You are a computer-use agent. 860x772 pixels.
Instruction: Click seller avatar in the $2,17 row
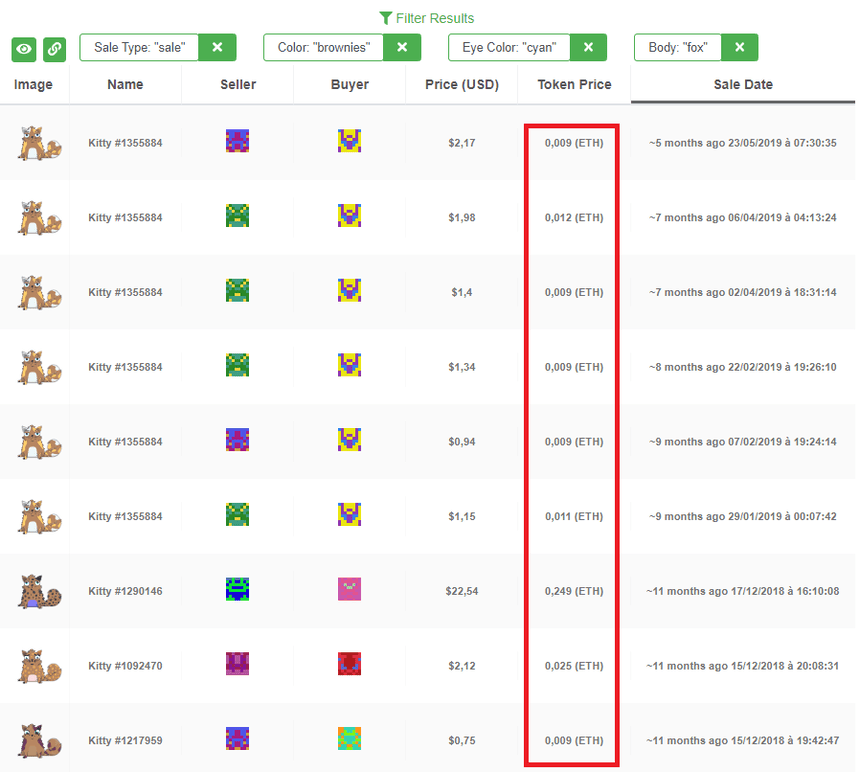coord(237,141)
